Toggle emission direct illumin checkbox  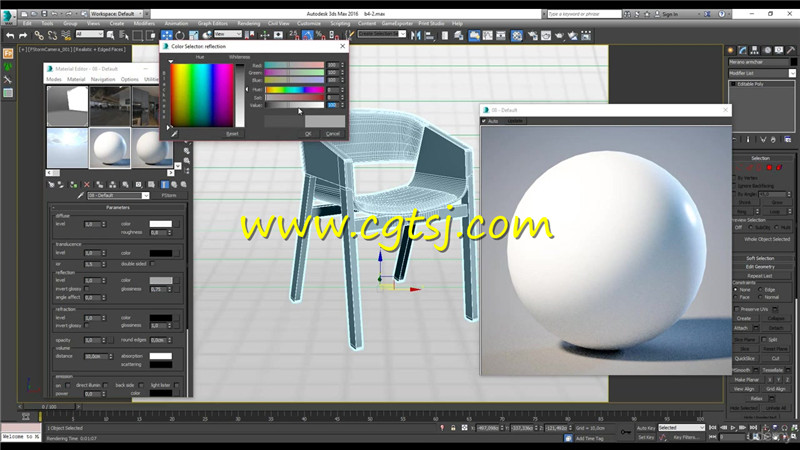(106, 385)
